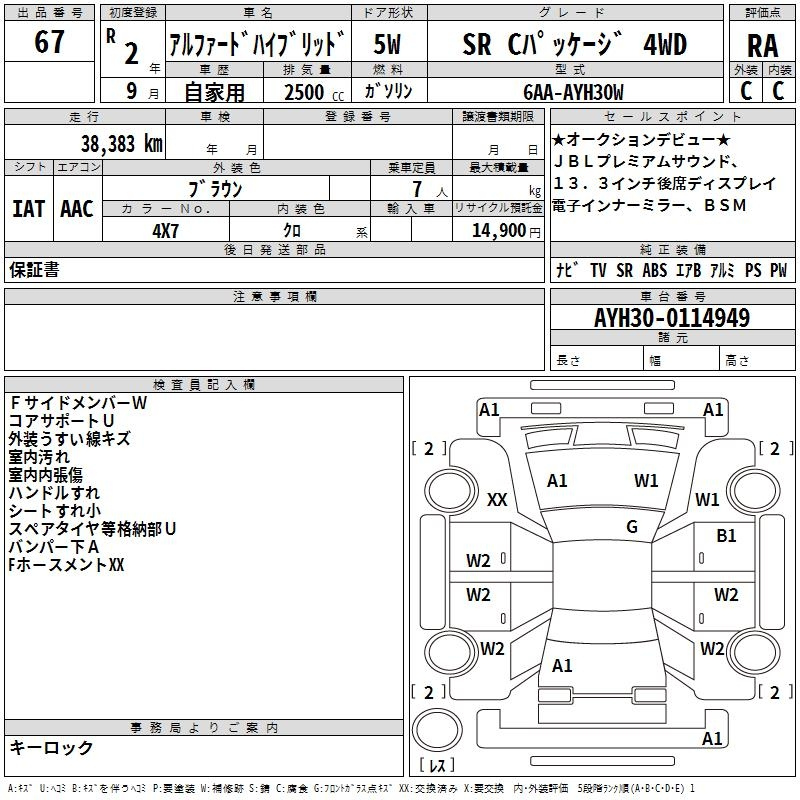800x800 pixels.
Task: Click the キーロック notice text
Action: point(51,747)
